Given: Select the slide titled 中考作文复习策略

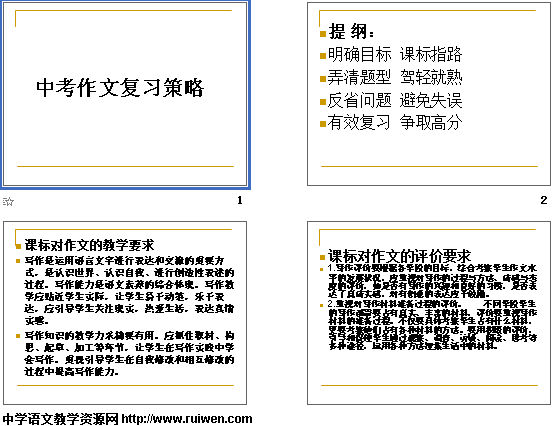Looking at the screenshot, I should (125, 94).
